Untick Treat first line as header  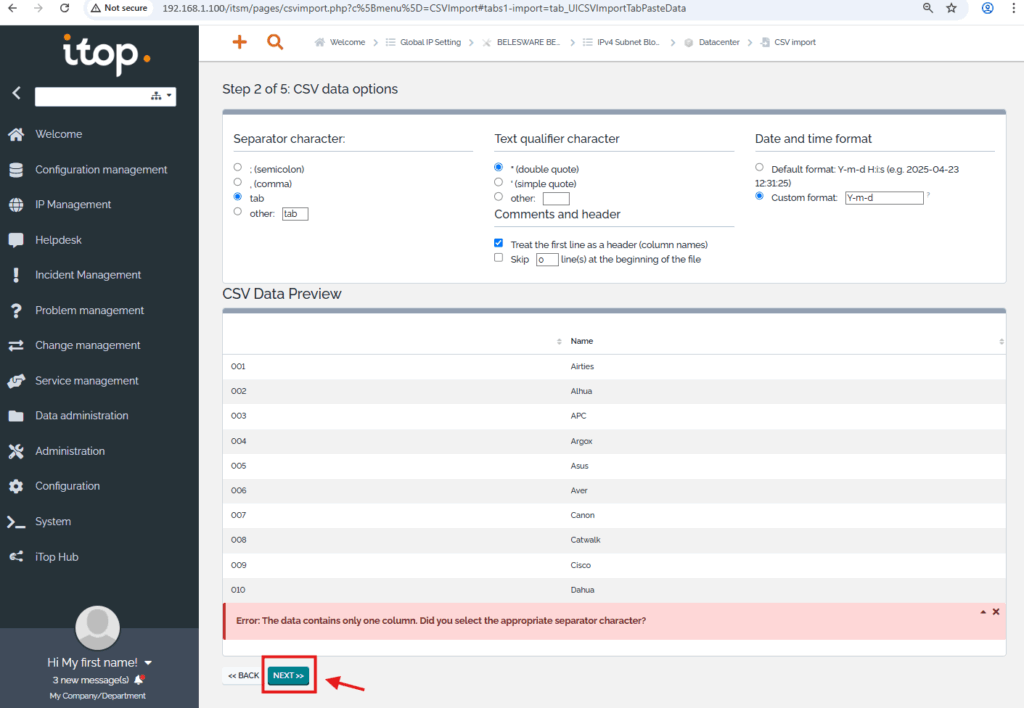(x=499, y=243)
